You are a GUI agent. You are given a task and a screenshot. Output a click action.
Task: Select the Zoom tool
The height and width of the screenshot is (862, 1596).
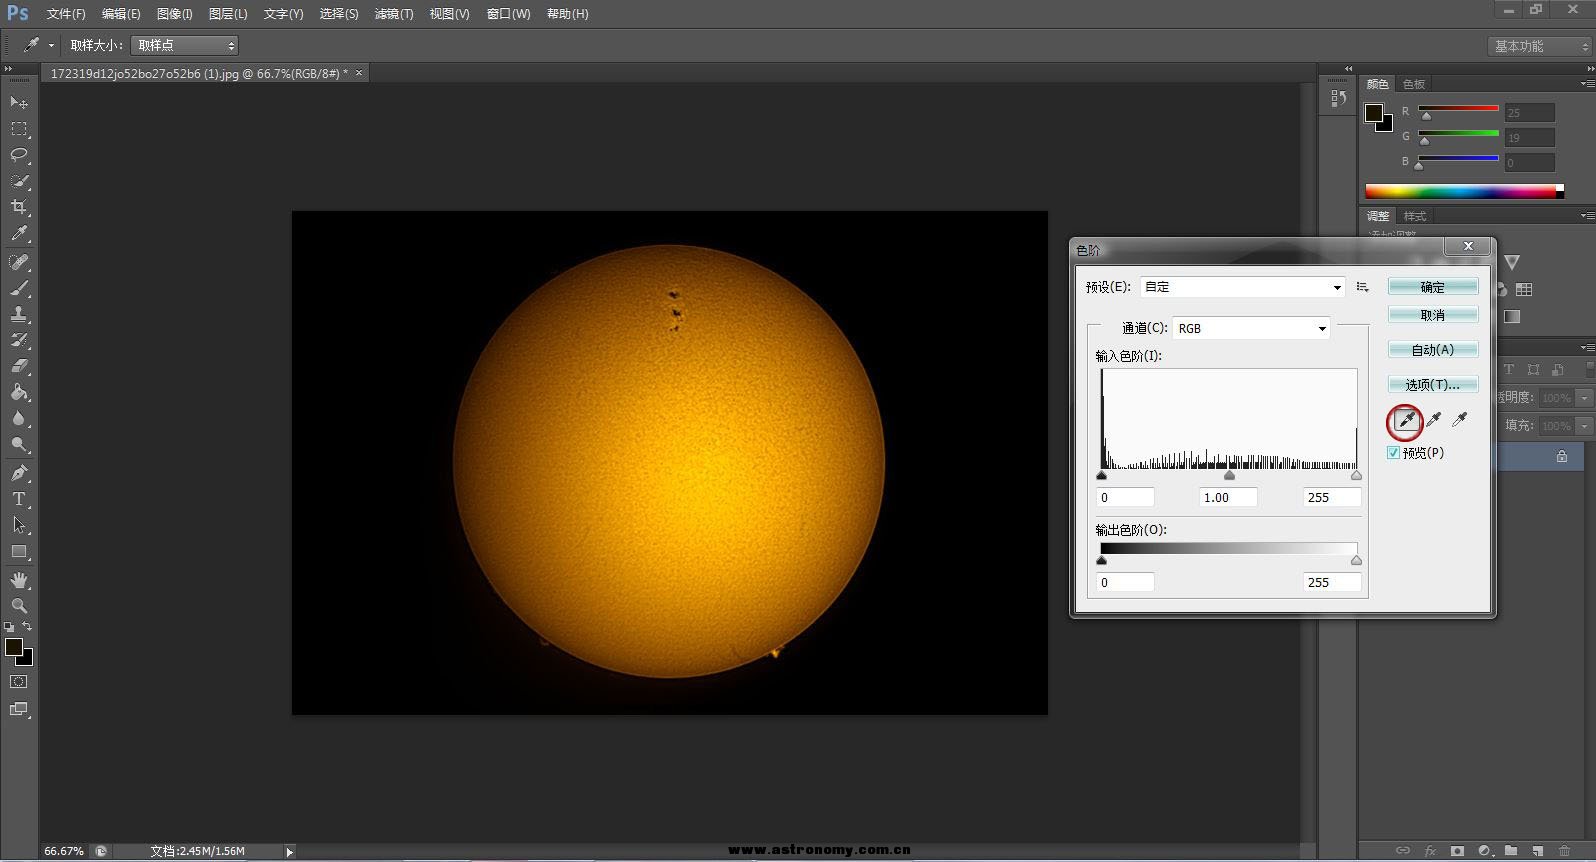pyautogui.click(x=19, y=606)
